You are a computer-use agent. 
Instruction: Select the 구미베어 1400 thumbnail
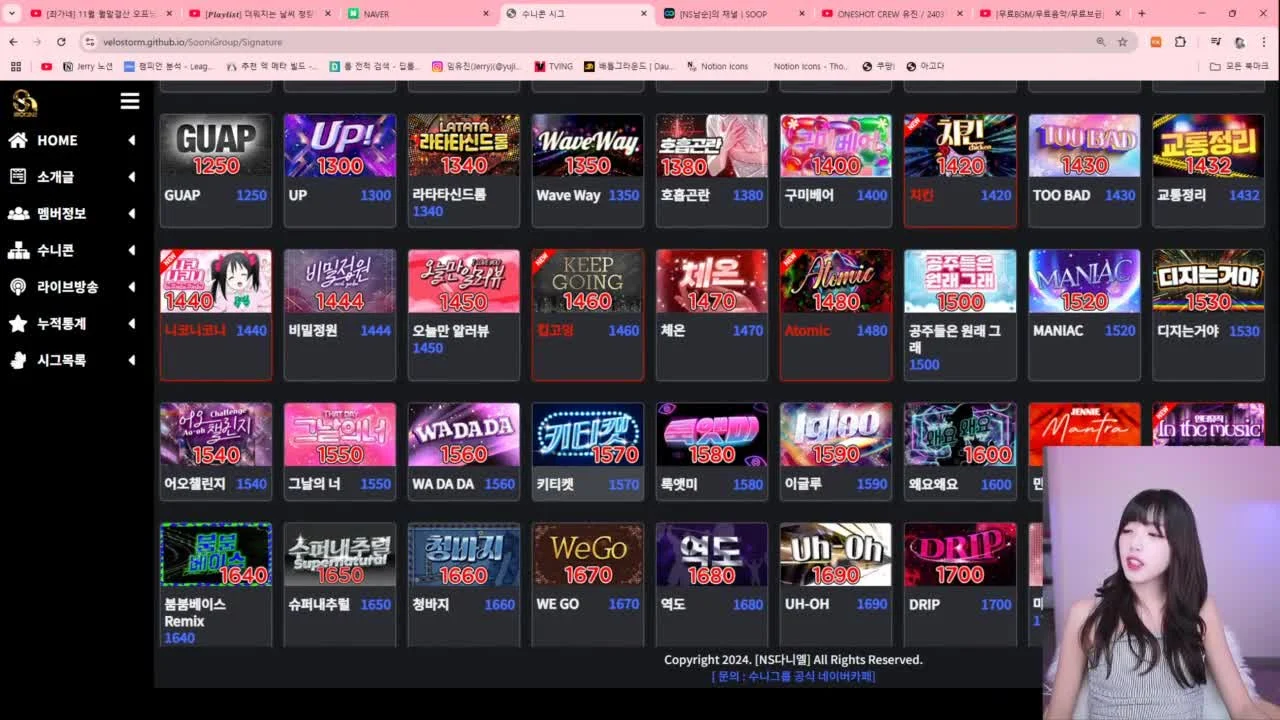tap(836, 146)
